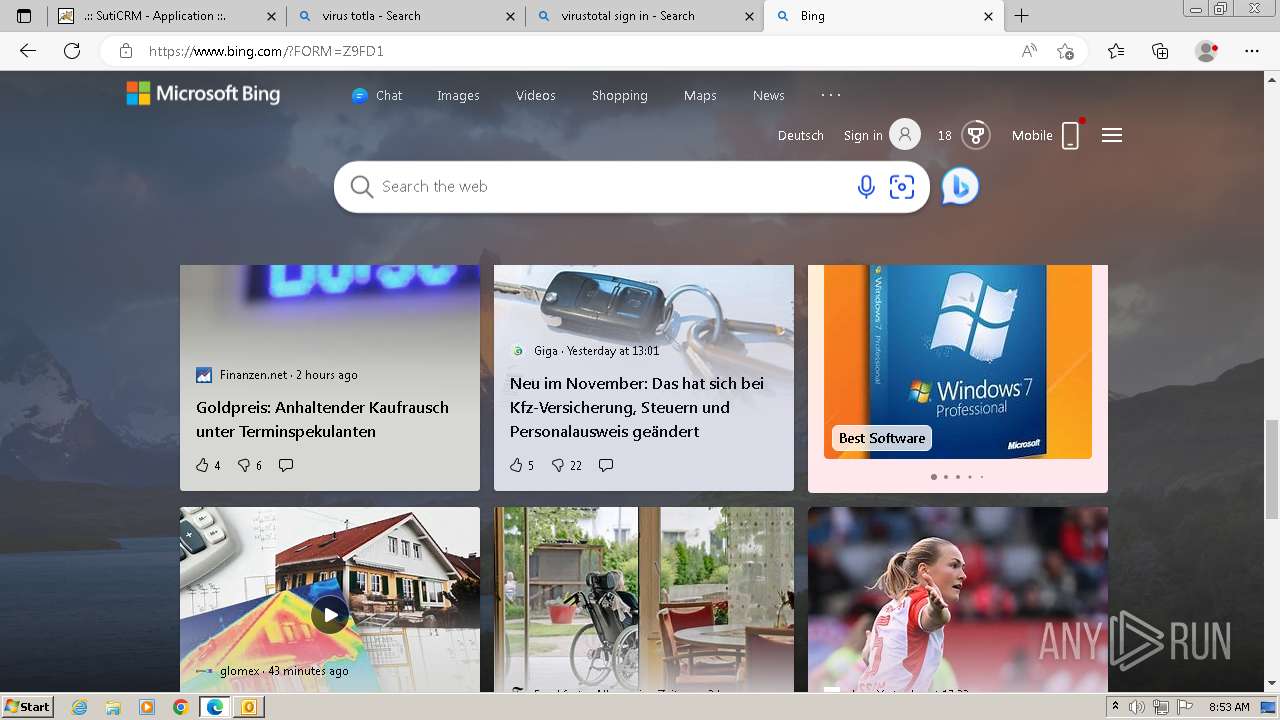
Task: Add this page to favorites star
Action: 1066,51
